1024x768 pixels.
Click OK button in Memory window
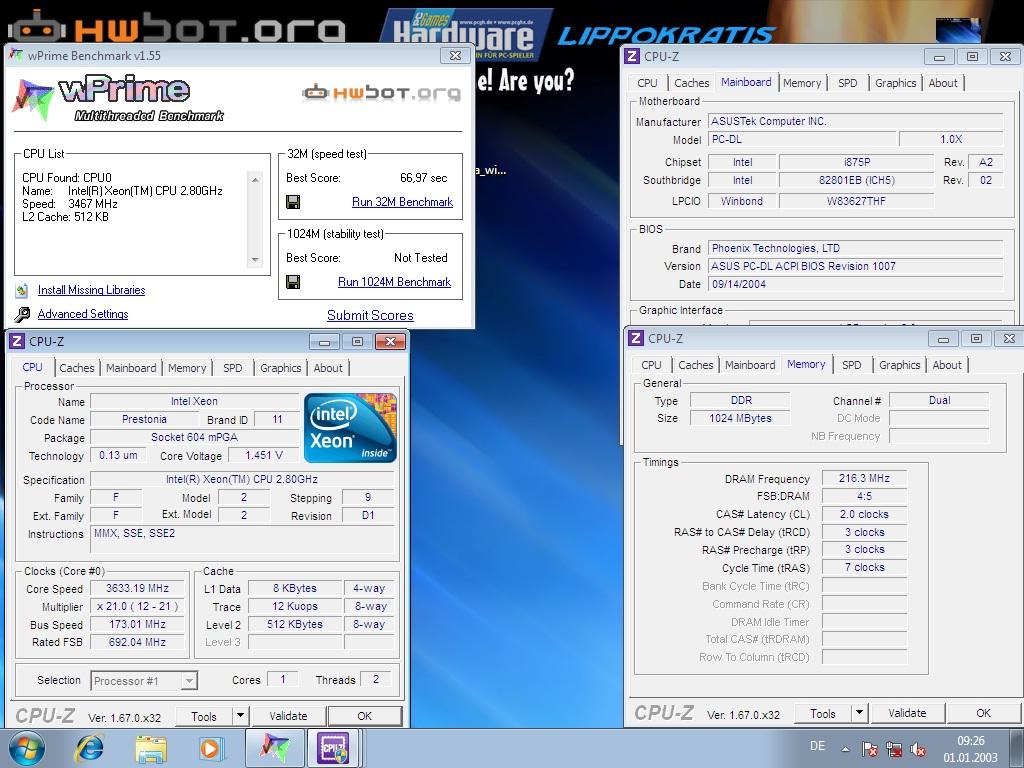click(x=984, y=713)
